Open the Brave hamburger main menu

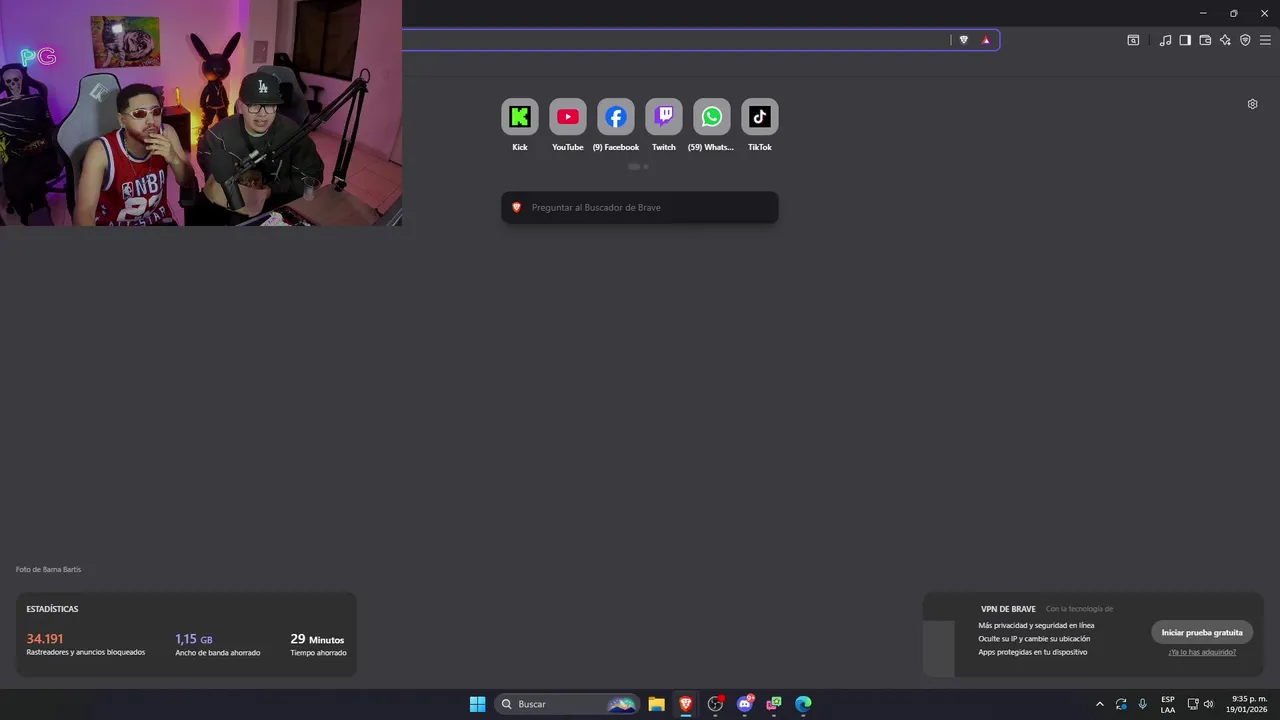(1265, 40)
